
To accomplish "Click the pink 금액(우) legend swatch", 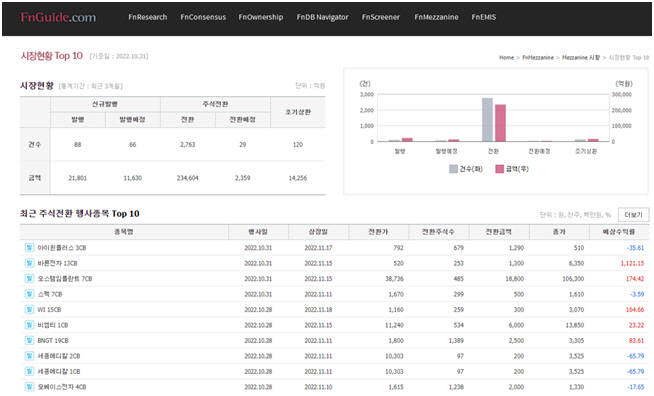I will (x=499, y=169).
